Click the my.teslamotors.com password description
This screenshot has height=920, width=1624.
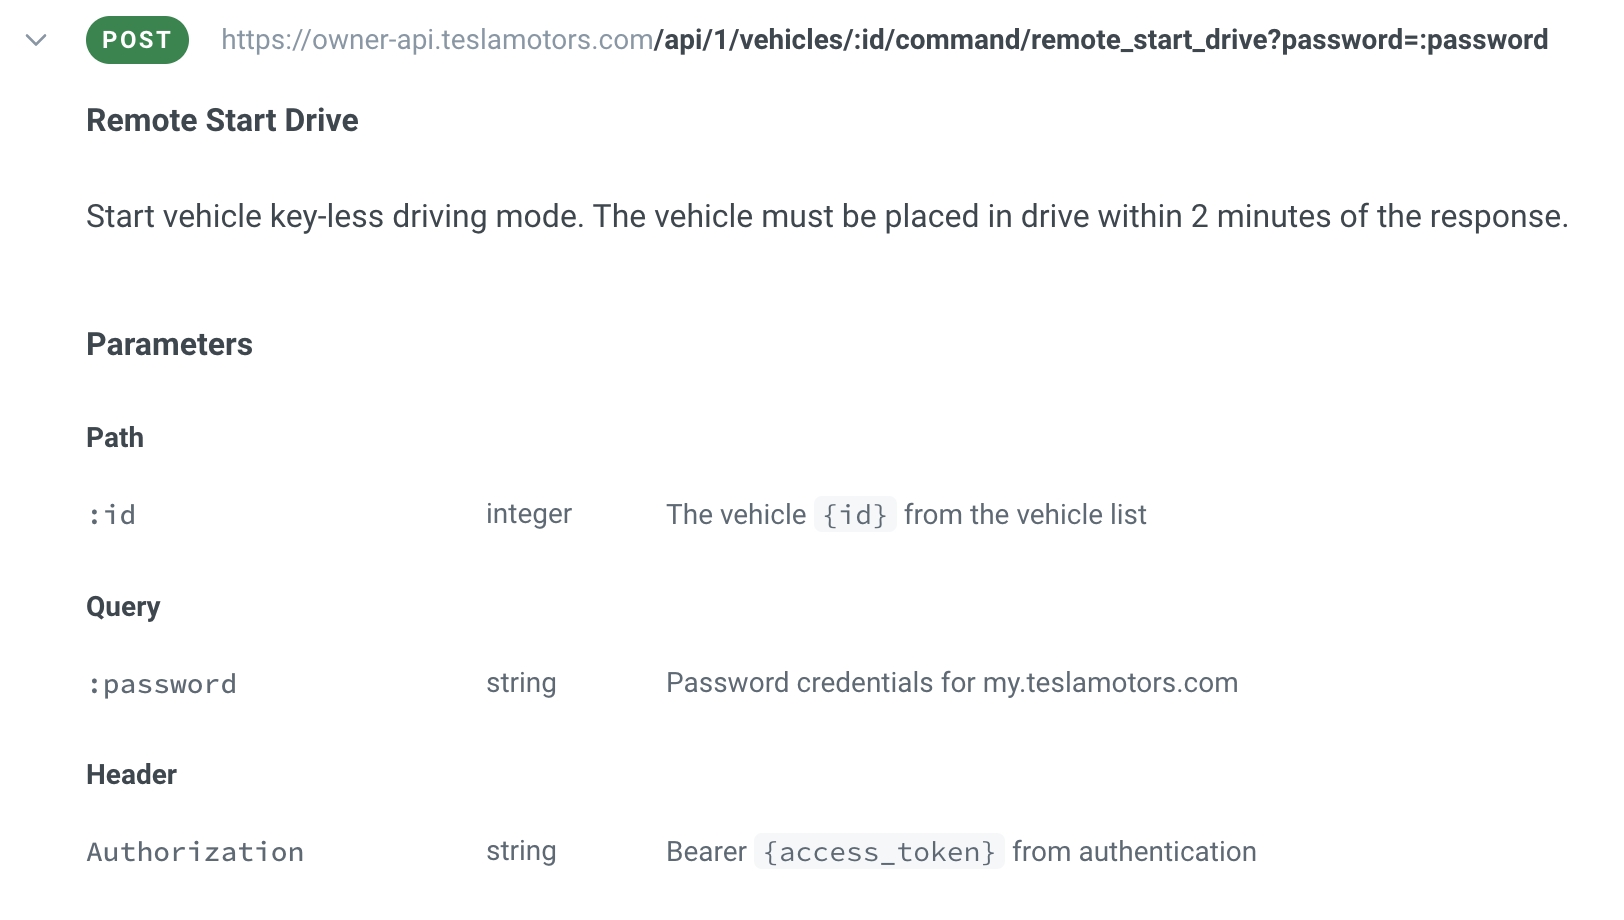pos(951,683)
